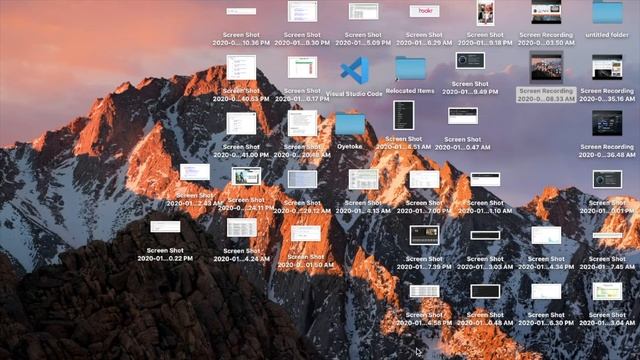Select Screen Shot ending 28.12 AM
Image resolution: width=640 pixels, height=360 pixels.
click(302, 179)
